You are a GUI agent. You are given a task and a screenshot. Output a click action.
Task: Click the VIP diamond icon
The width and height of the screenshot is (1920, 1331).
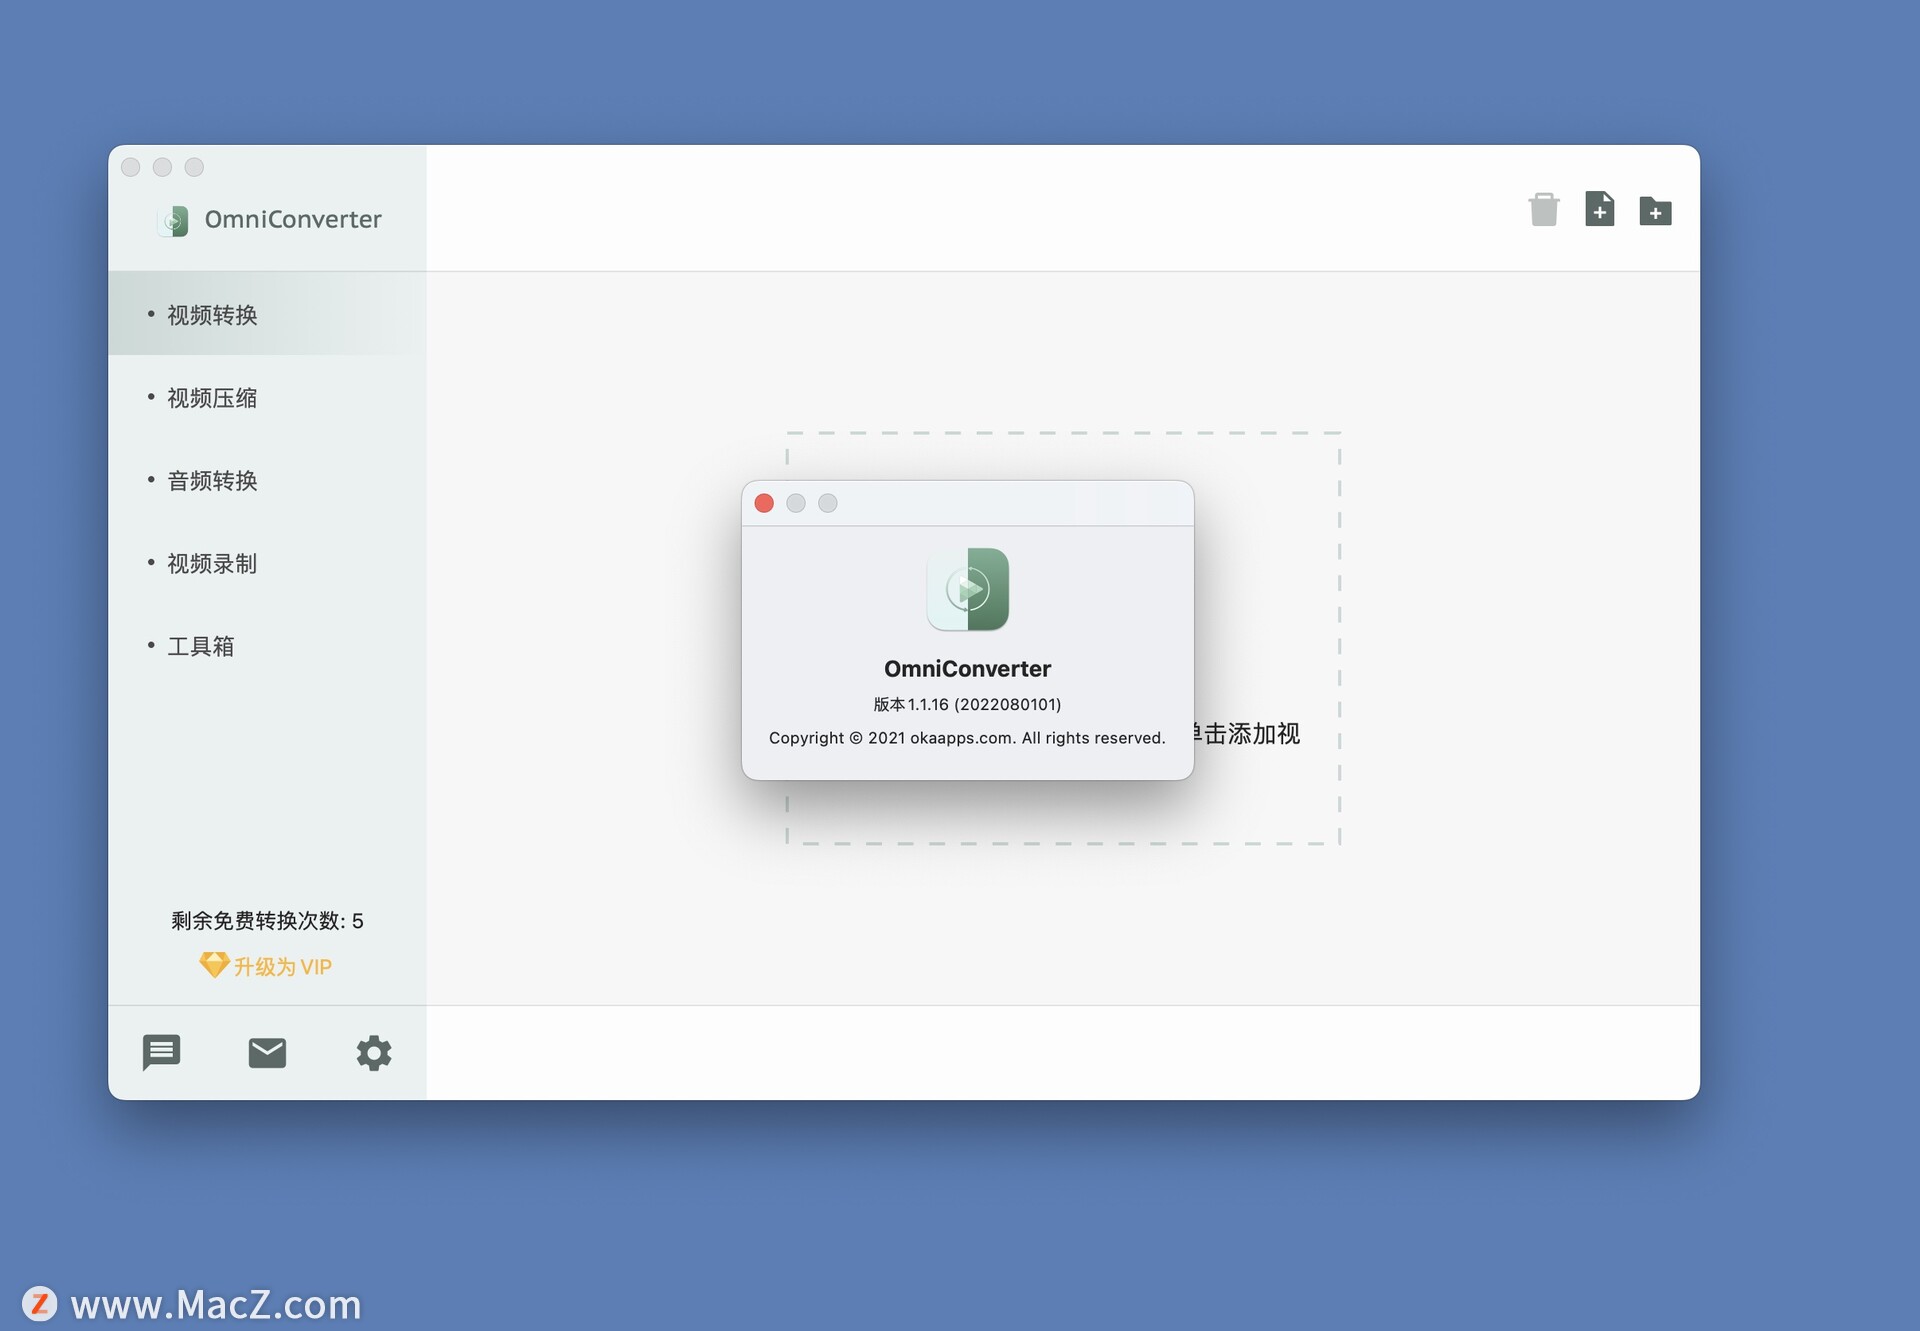(x=214, y=965)
